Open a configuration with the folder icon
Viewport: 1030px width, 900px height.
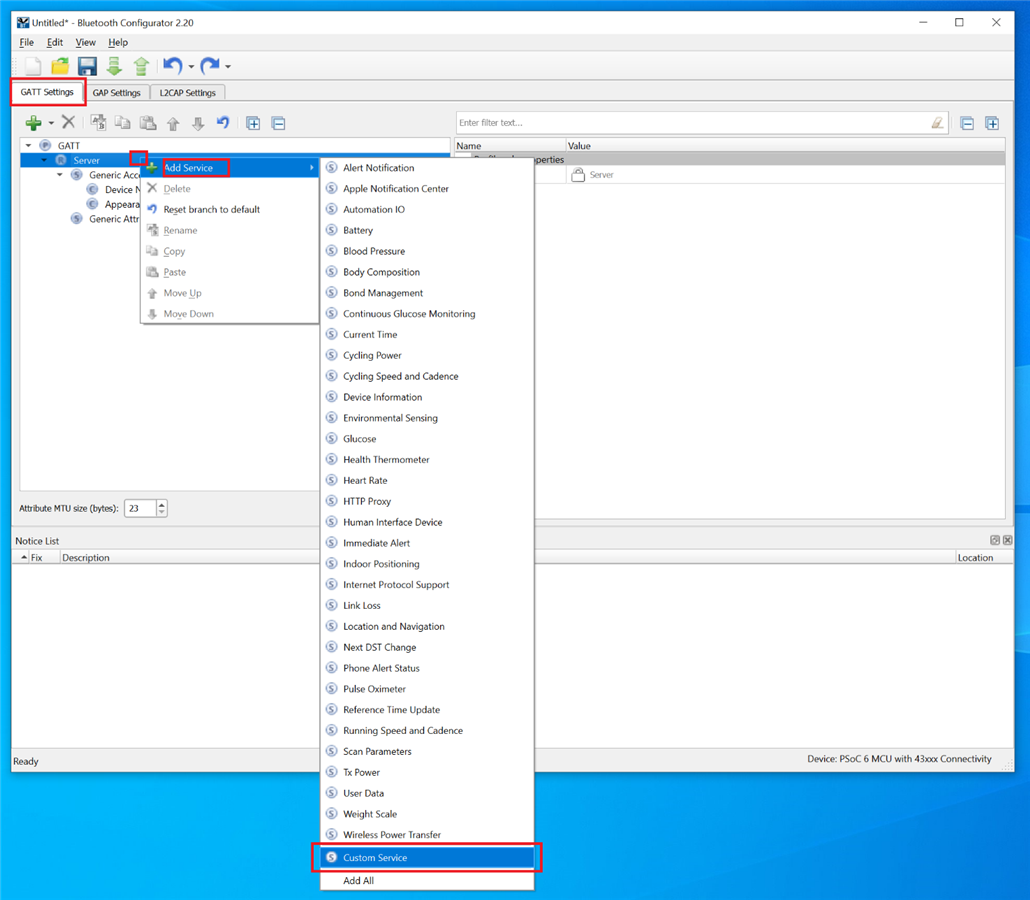point(60,66)
